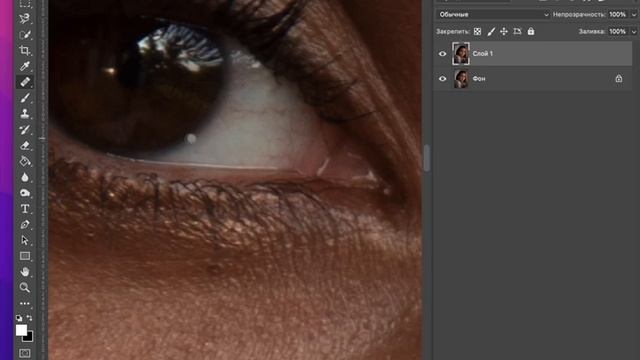640x360 pixels.
Task: Click the 'Слой 1' layer name
Action: click(x=482, y=53)
